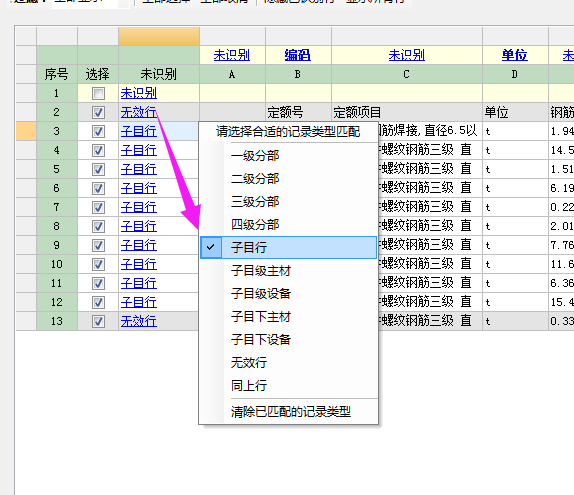Open the 子目行 link in row 10
This screenshot has width=574, height=495.
(139, 265)
